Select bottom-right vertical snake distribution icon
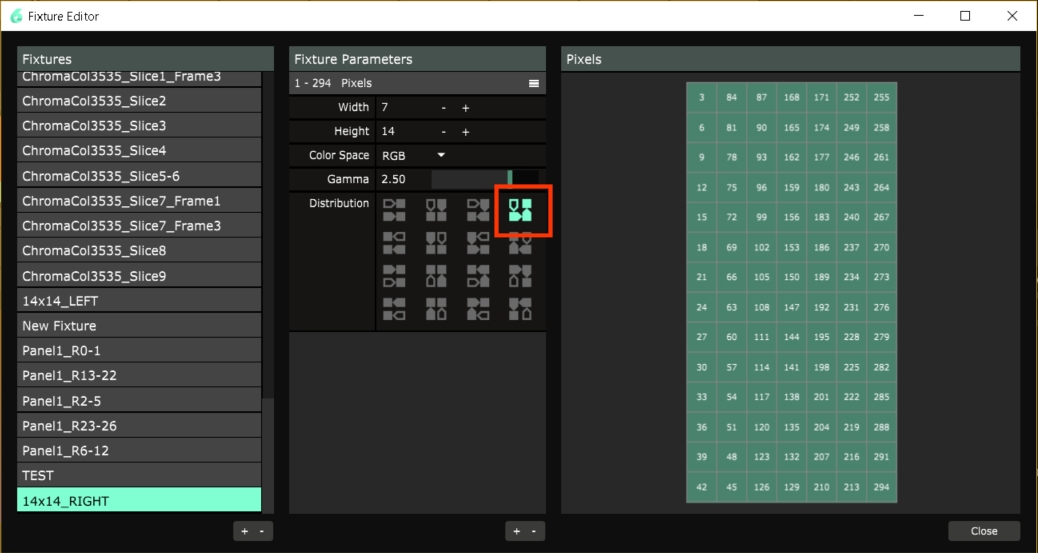Image resolution: width=1038 pixels, height=553 pixels. [520, 309]
